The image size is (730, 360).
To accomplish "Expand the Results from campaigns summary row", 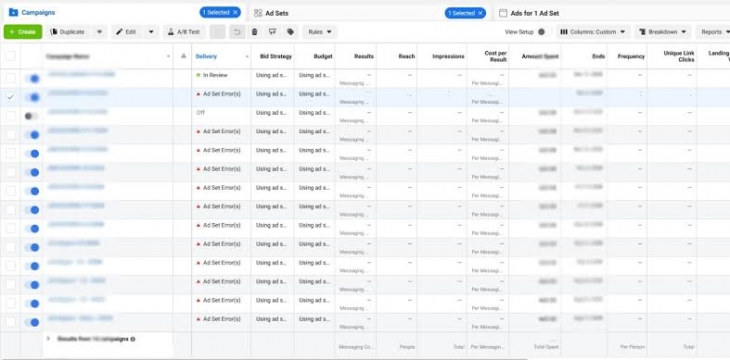I will tap(48, 339).
